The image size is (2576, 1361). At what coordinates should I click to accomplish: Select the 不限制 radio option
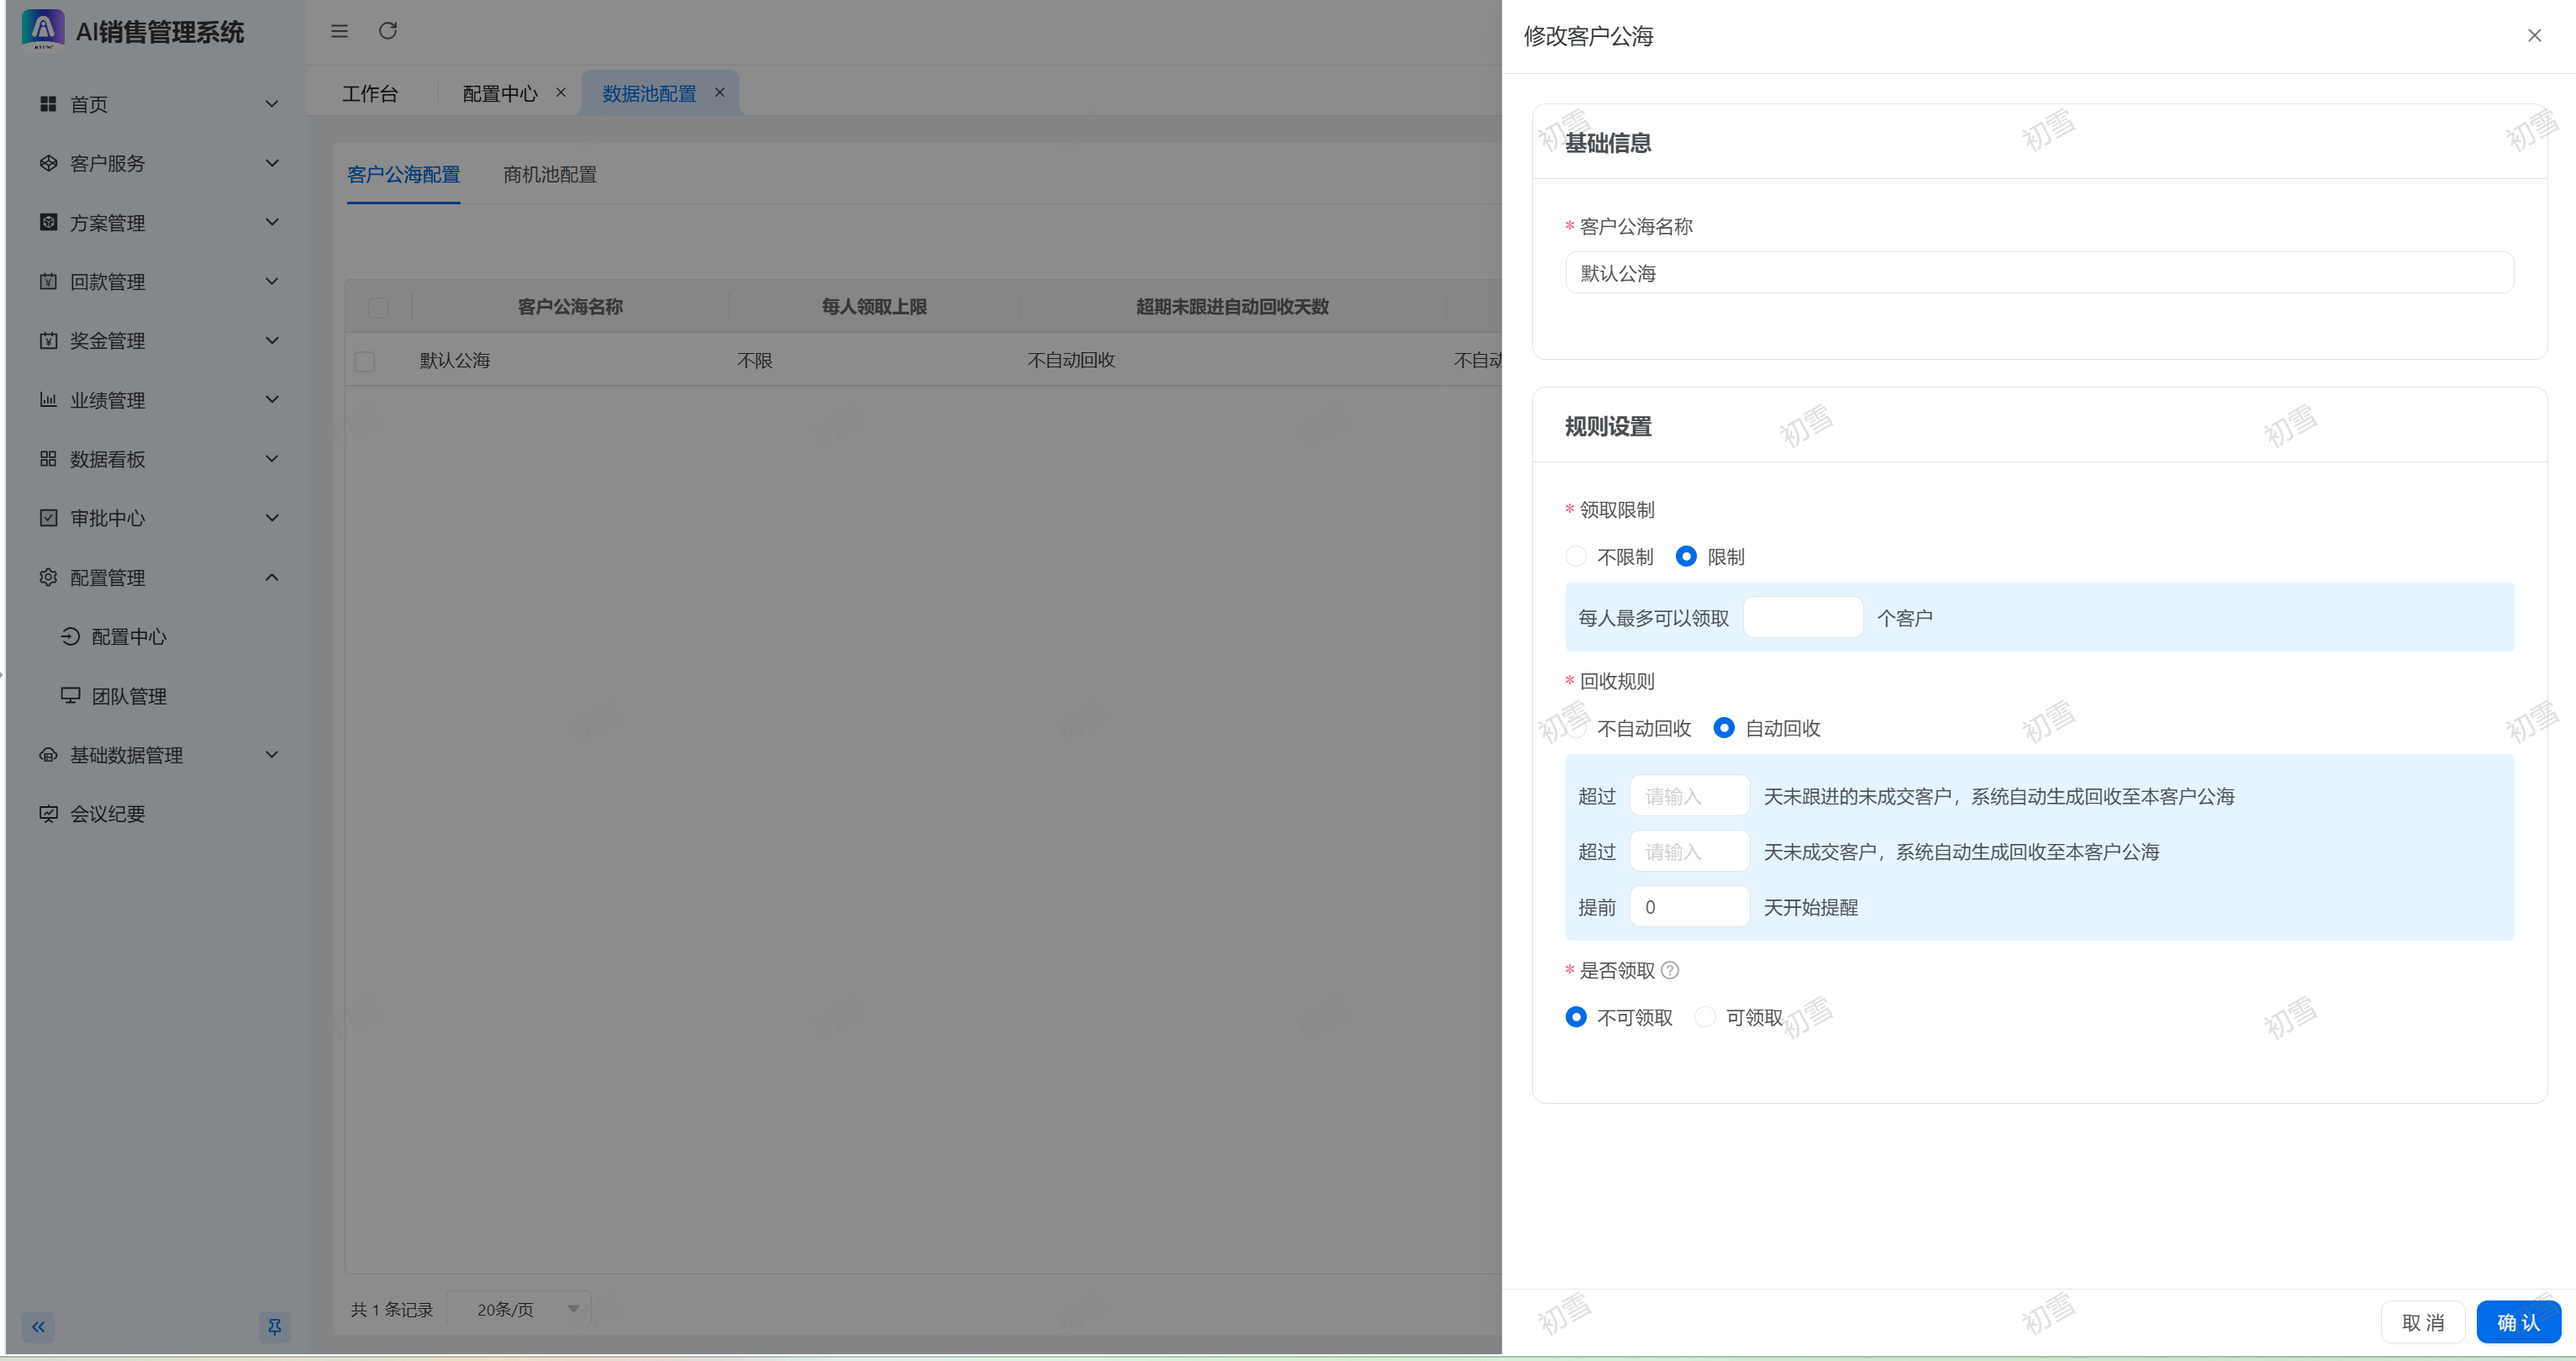coord(1576,556)
